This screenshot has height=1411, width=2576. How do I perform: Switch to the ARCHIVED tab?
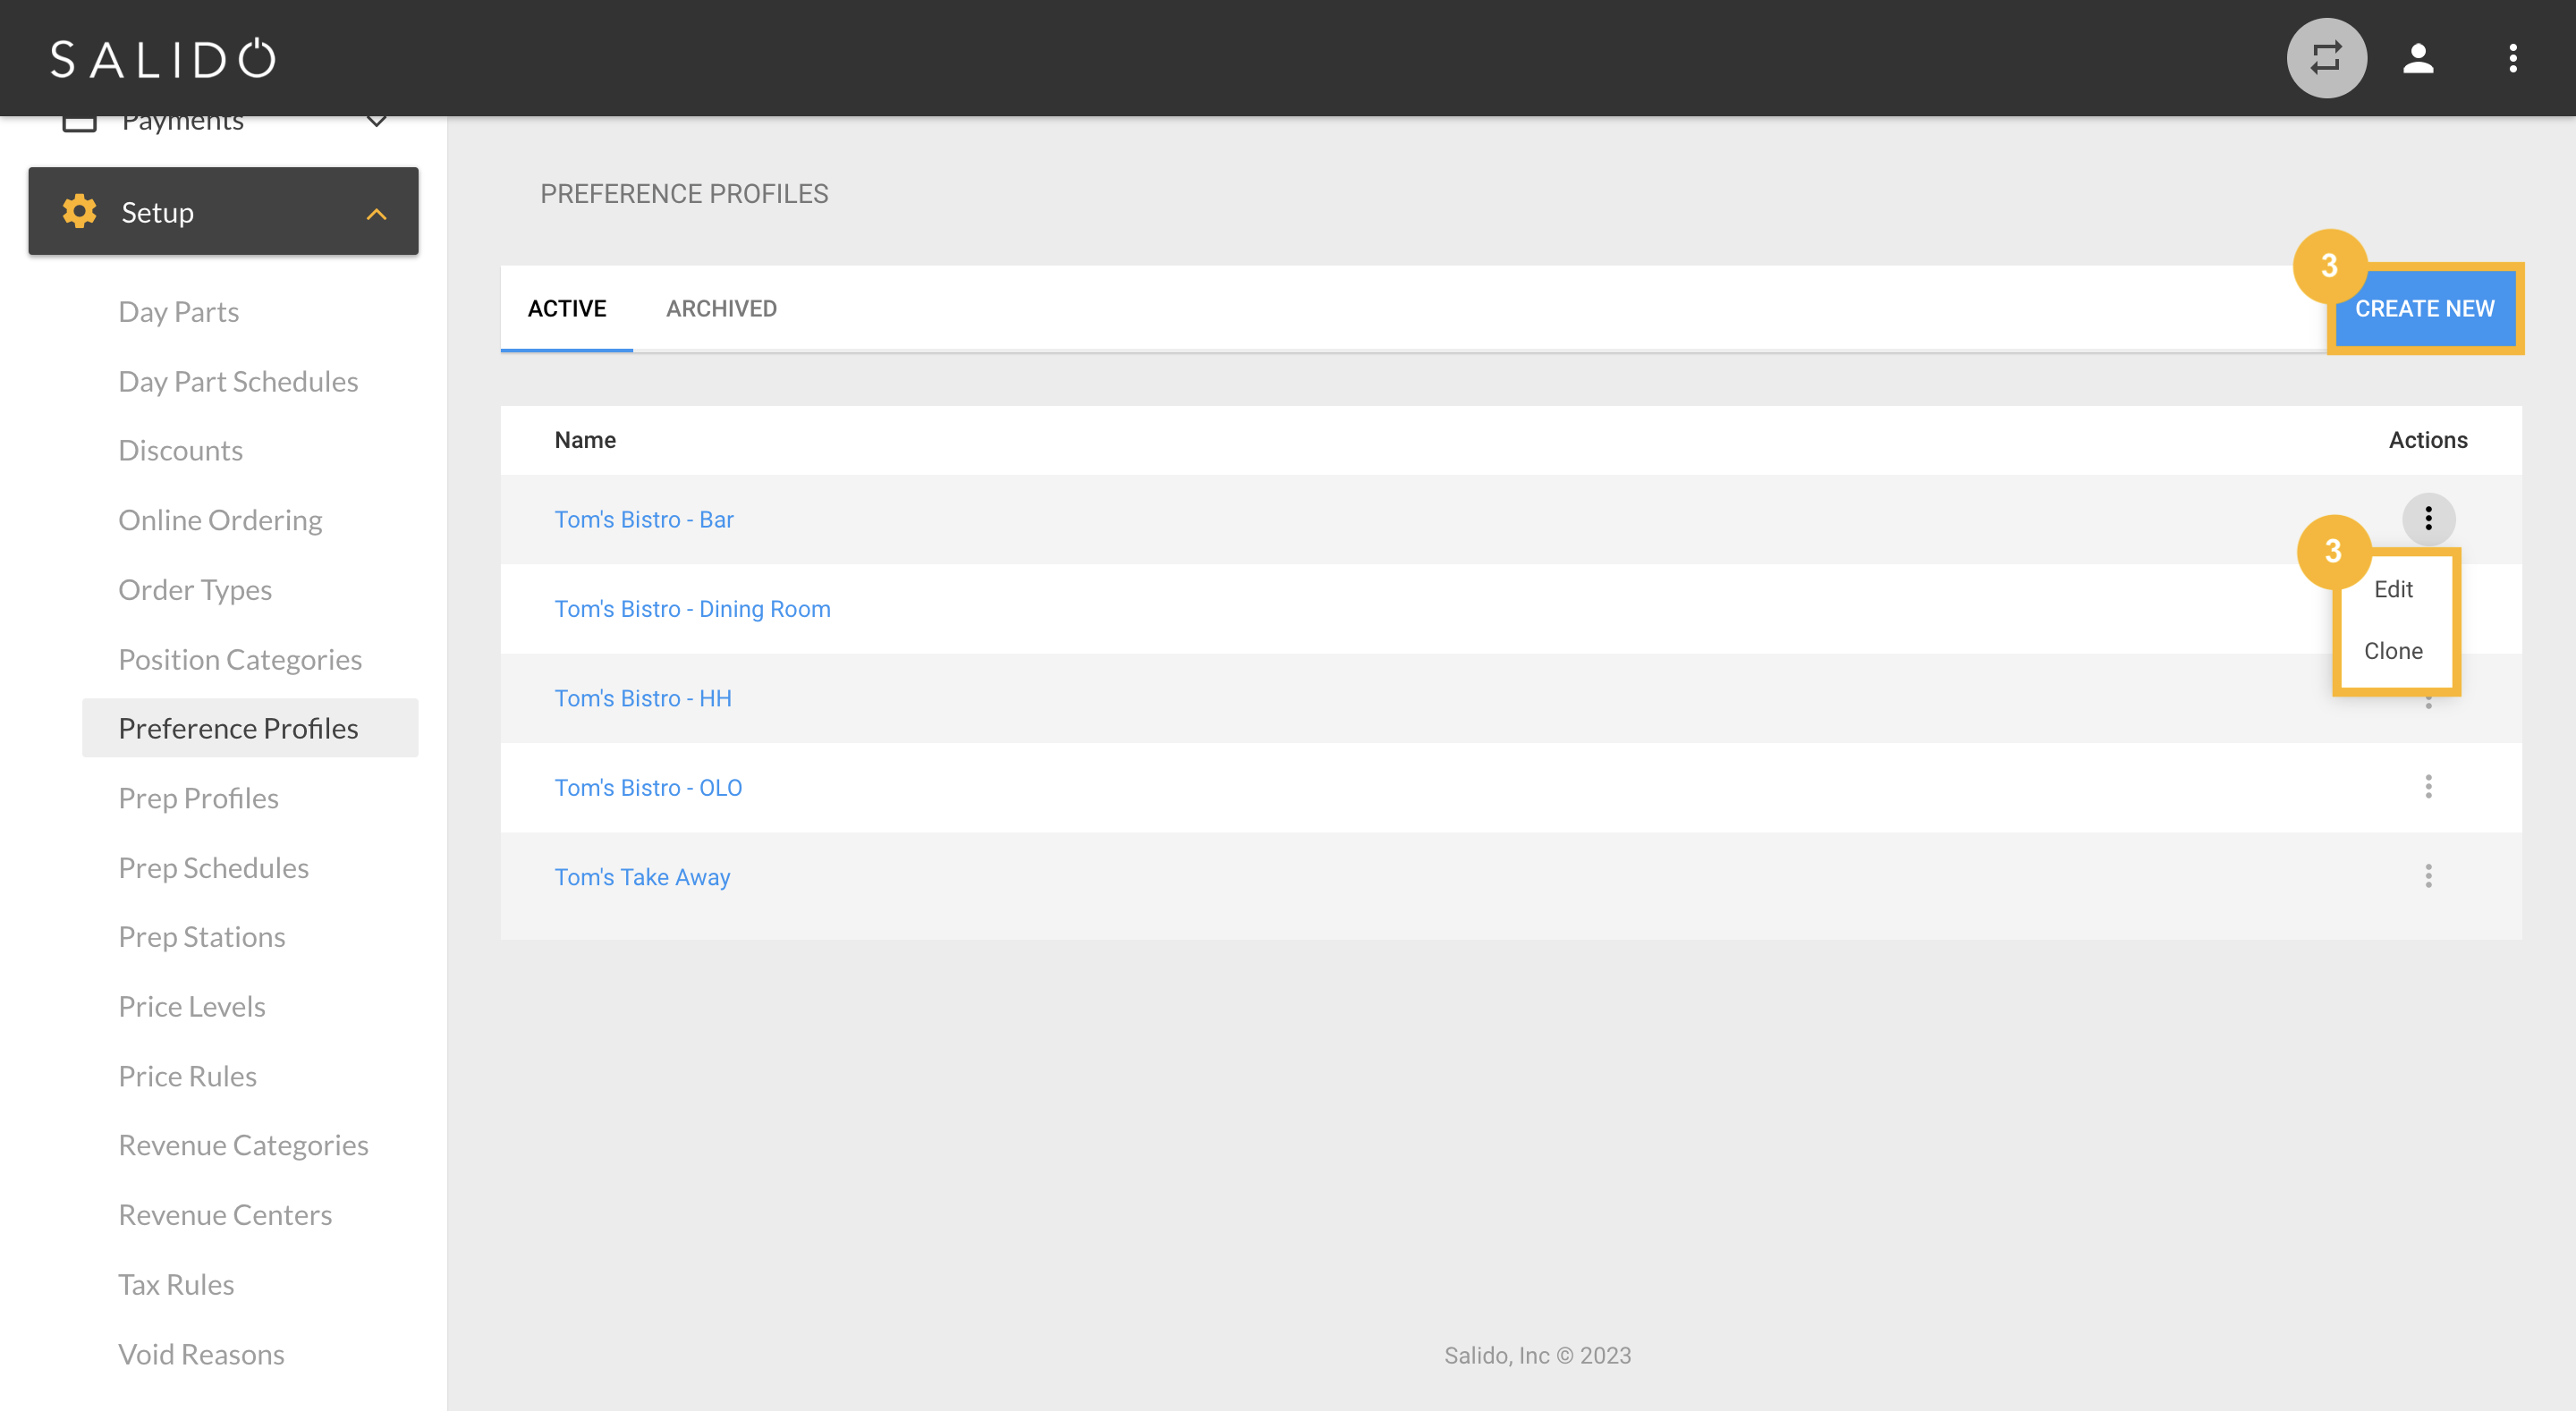tap(721, 309)
